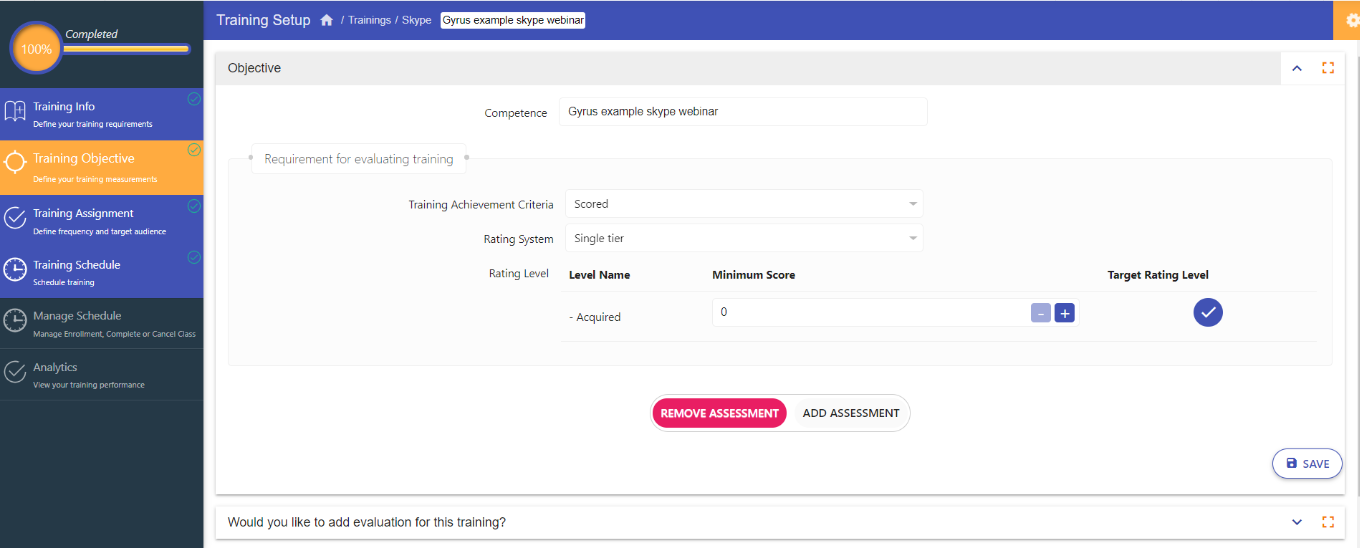The height and width of the screenshot is (548, 1360).
Task: Go to Training Objective step
Action: pos(102,166)
